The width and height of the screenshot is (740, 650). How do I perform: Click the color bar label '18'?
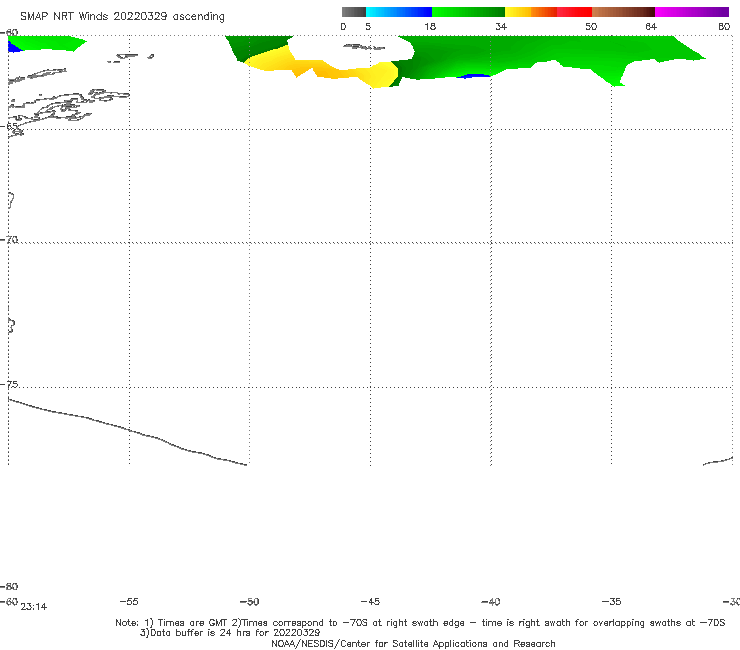pyautogui.click(x=430, y=26)
